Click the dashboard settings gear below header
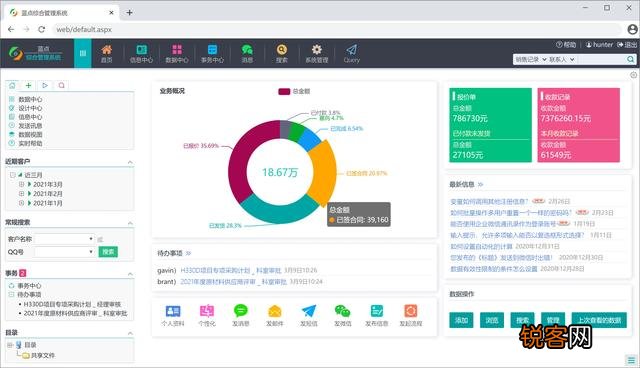The width and height of the screenshot is (640, 368). pyautogui.click(x=633, y=75)
